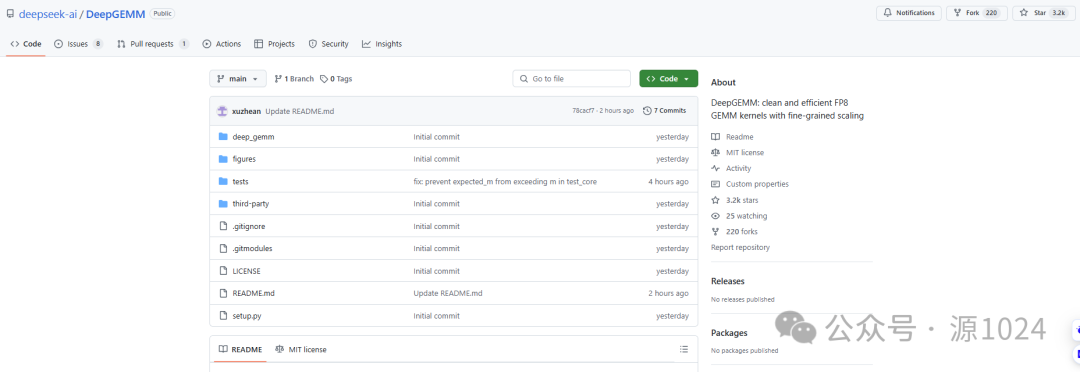Click the xuzhean avatar image

[222, 111]
